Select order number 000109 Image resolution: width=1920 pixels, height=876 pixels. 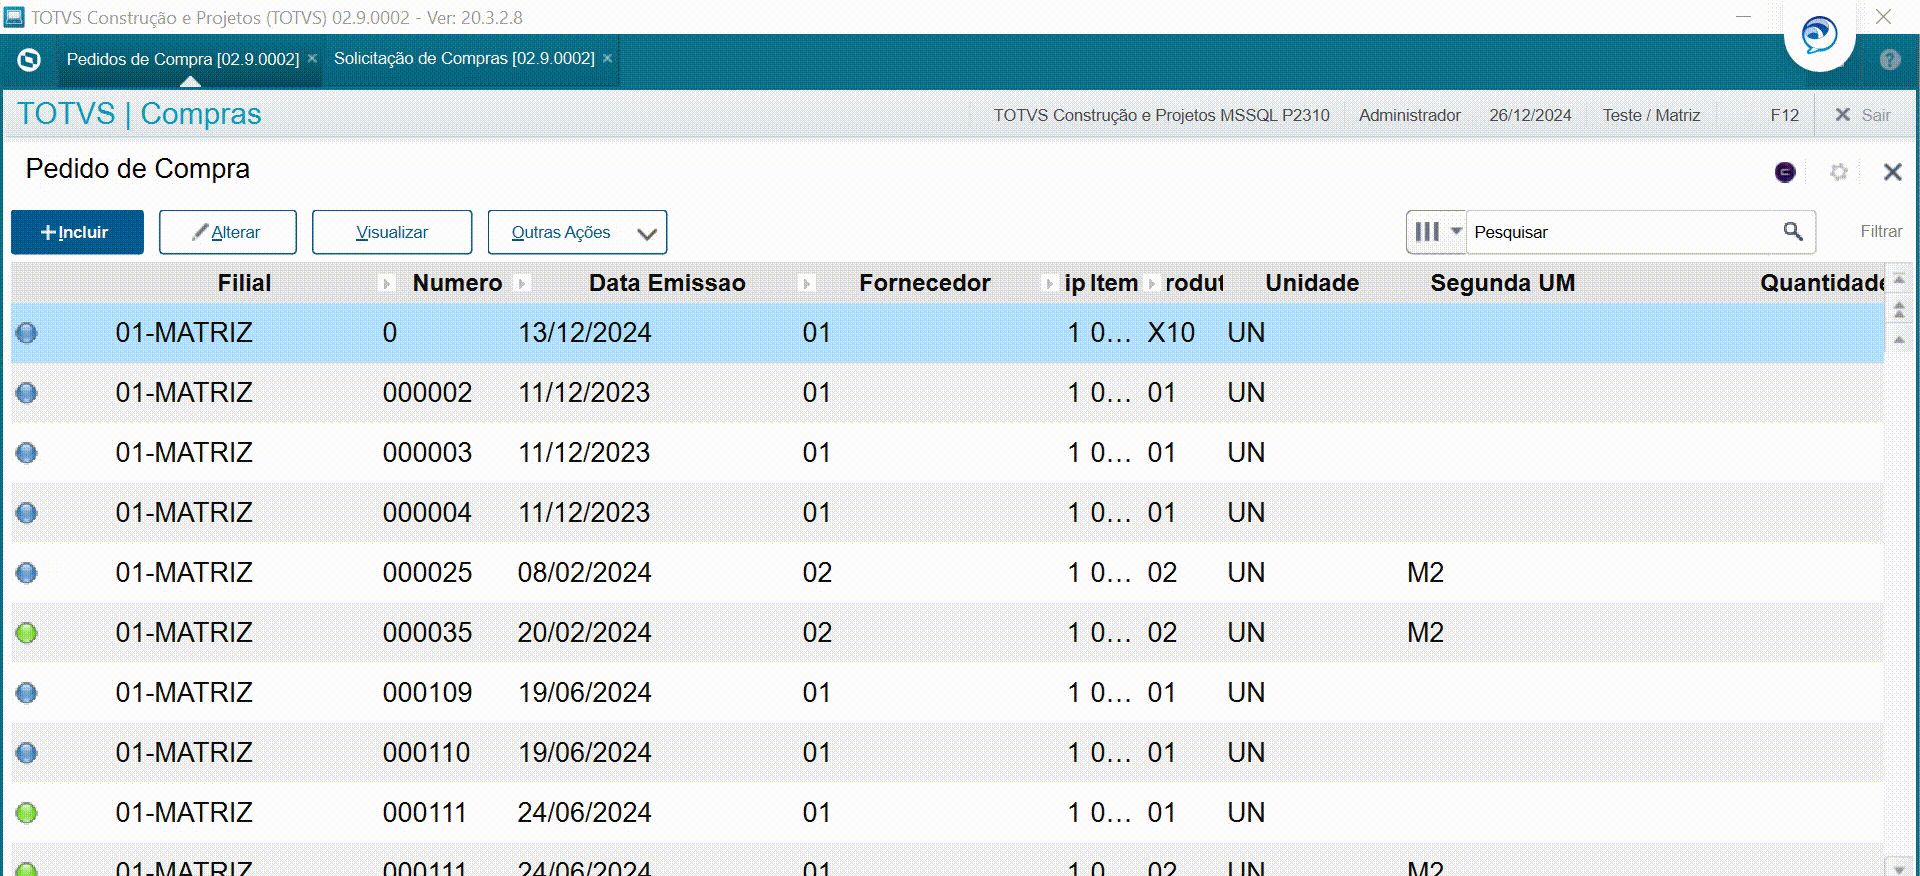pos(427,693)
